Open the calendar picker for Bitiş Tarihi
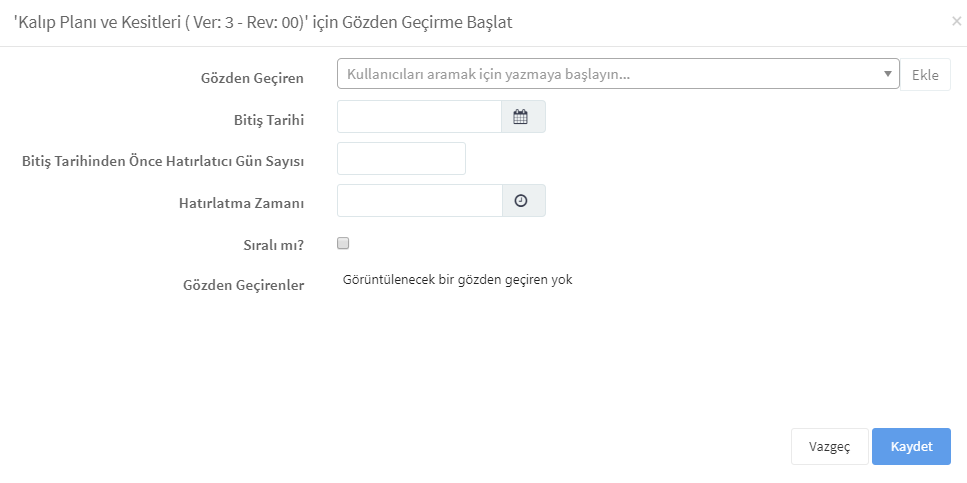 coord(523,117)
